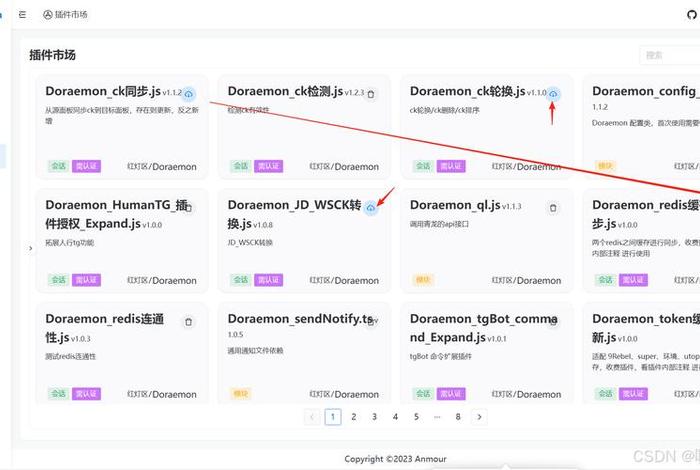Click the 会话 tag on Doraemon_redis连通性.js
Viewport: 700px width, 470px height.
(58, 394)
